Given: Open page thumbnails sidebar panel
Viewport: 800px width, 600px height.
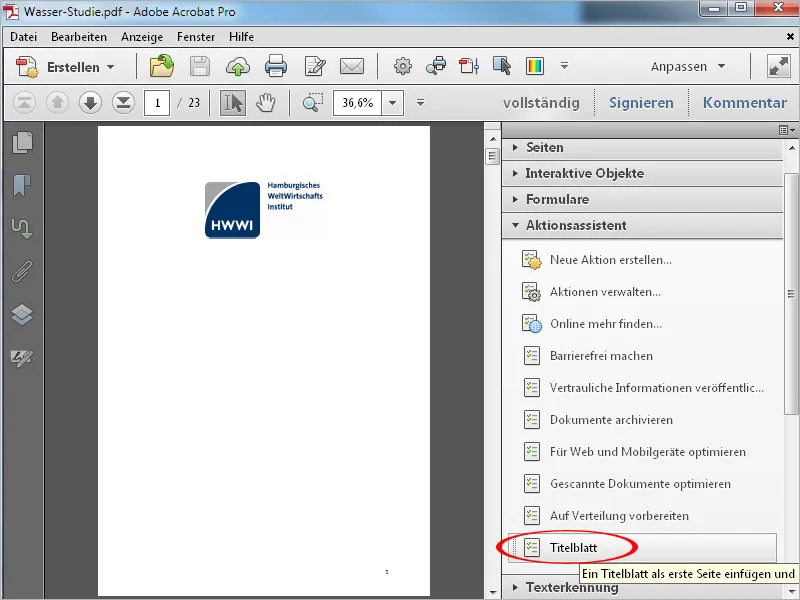Looking at the screenshot, I should [x=22, y=143].
